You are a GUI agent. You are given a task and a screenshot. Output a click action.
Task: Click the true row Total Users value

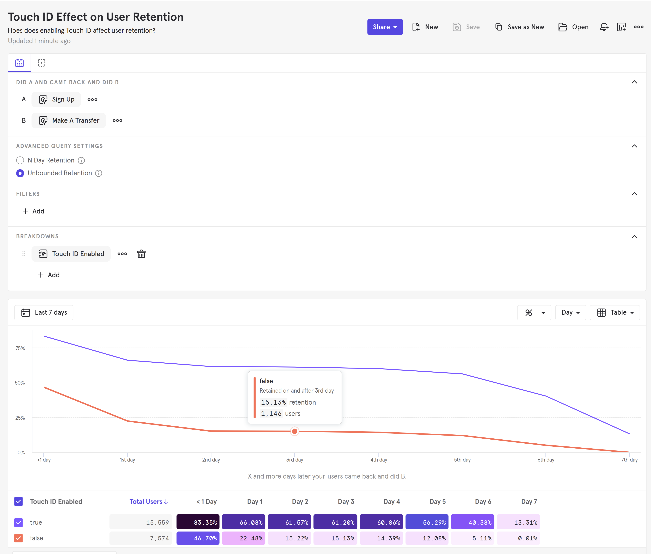[x=141, y=522]
